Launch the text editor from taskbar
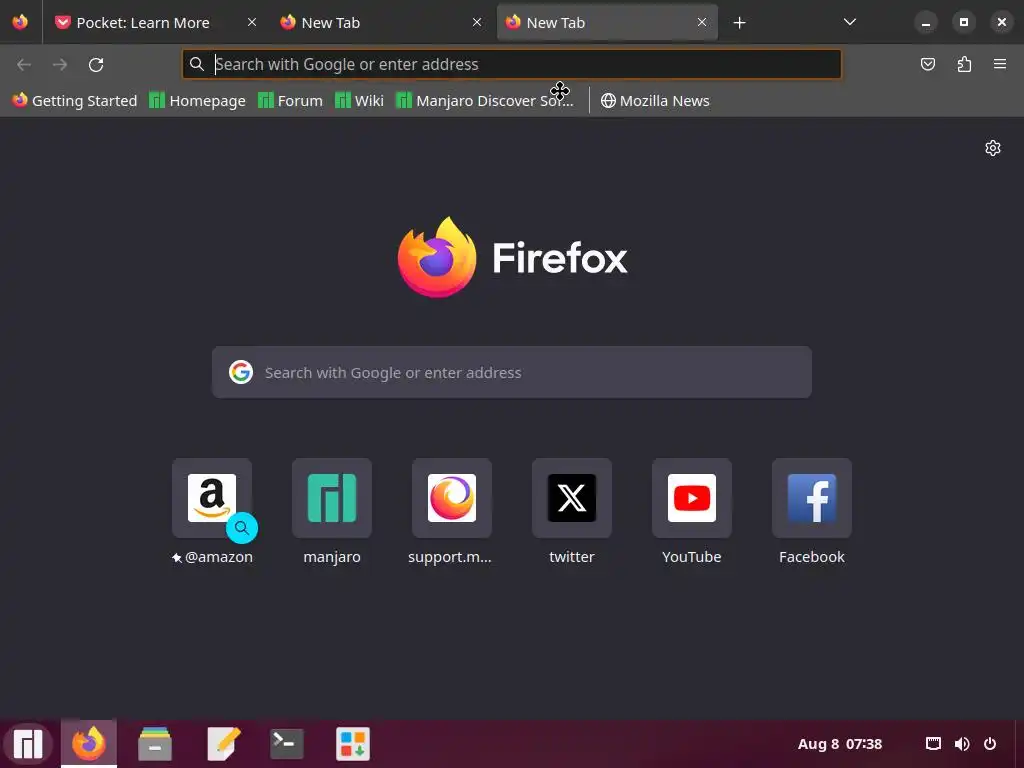 (x=223, y=744)
